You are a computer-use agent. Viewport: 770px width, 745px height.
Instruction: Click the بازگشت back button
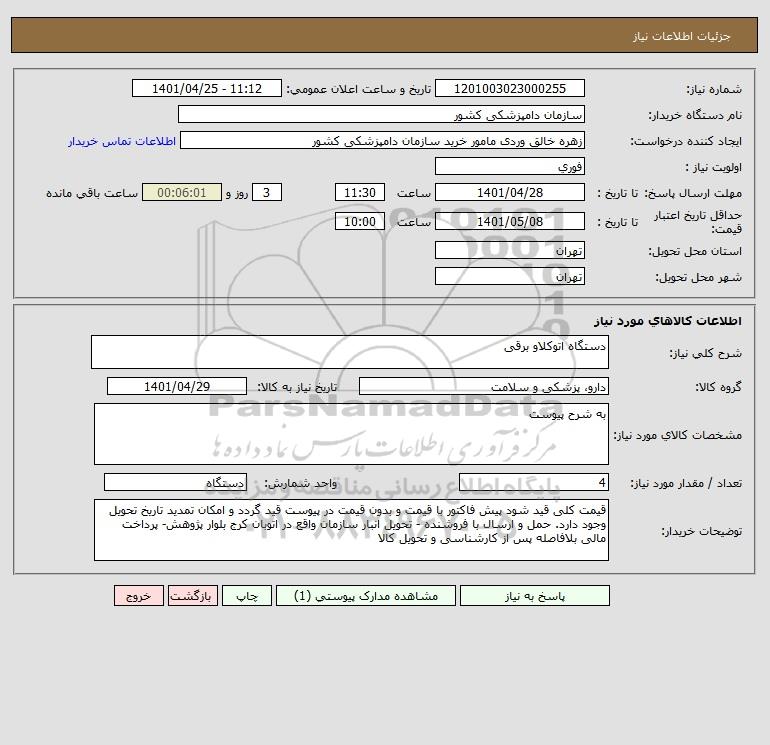[192, 596]
